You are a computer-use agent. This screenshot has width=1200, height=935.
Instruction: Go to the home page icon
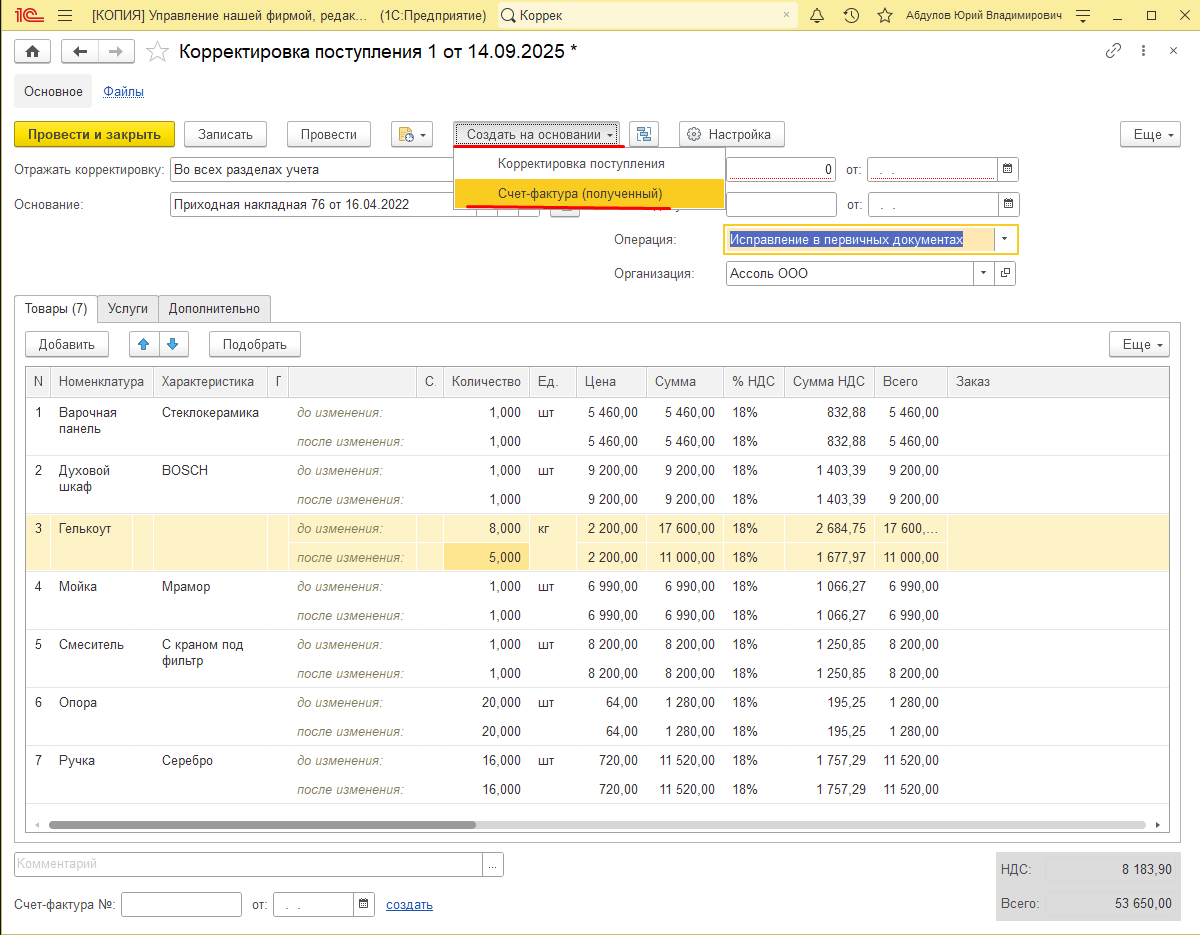(32, 52)
